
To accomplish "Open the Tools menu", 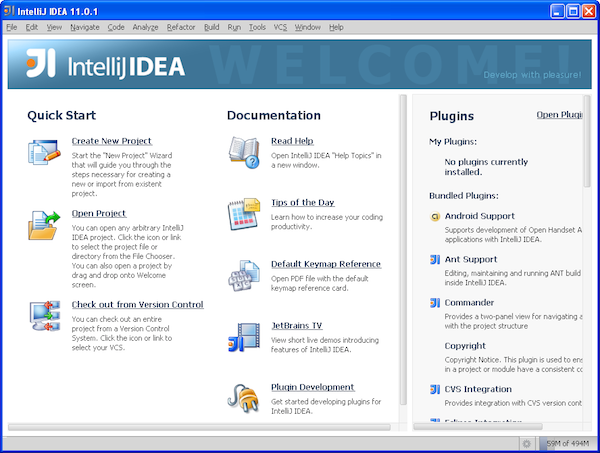I will 257,27.
